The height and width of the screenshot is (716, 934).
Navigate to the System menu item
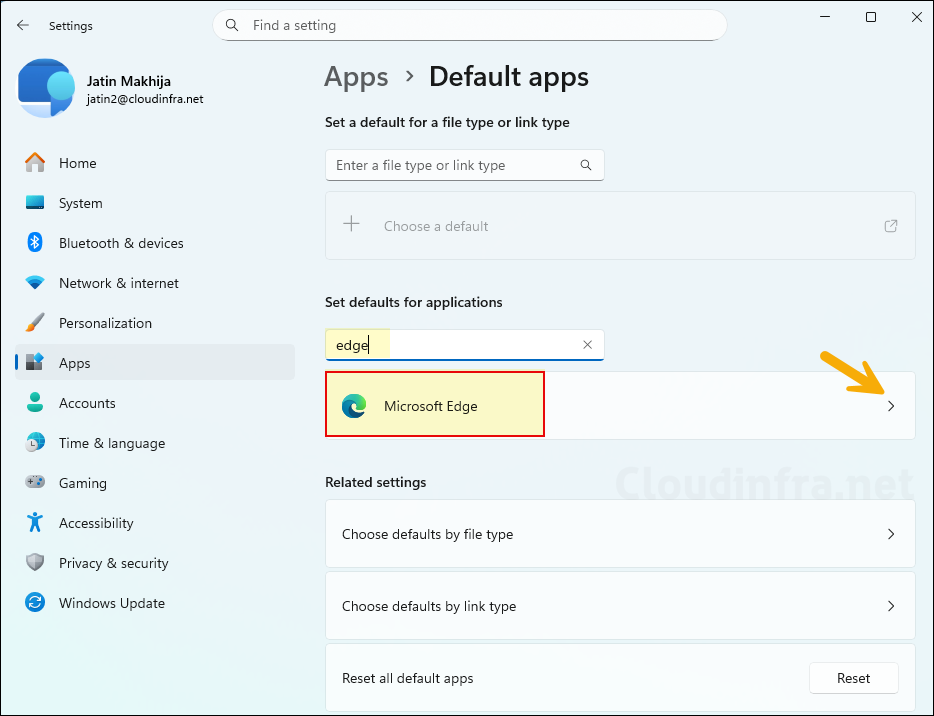tap(80, 203)
